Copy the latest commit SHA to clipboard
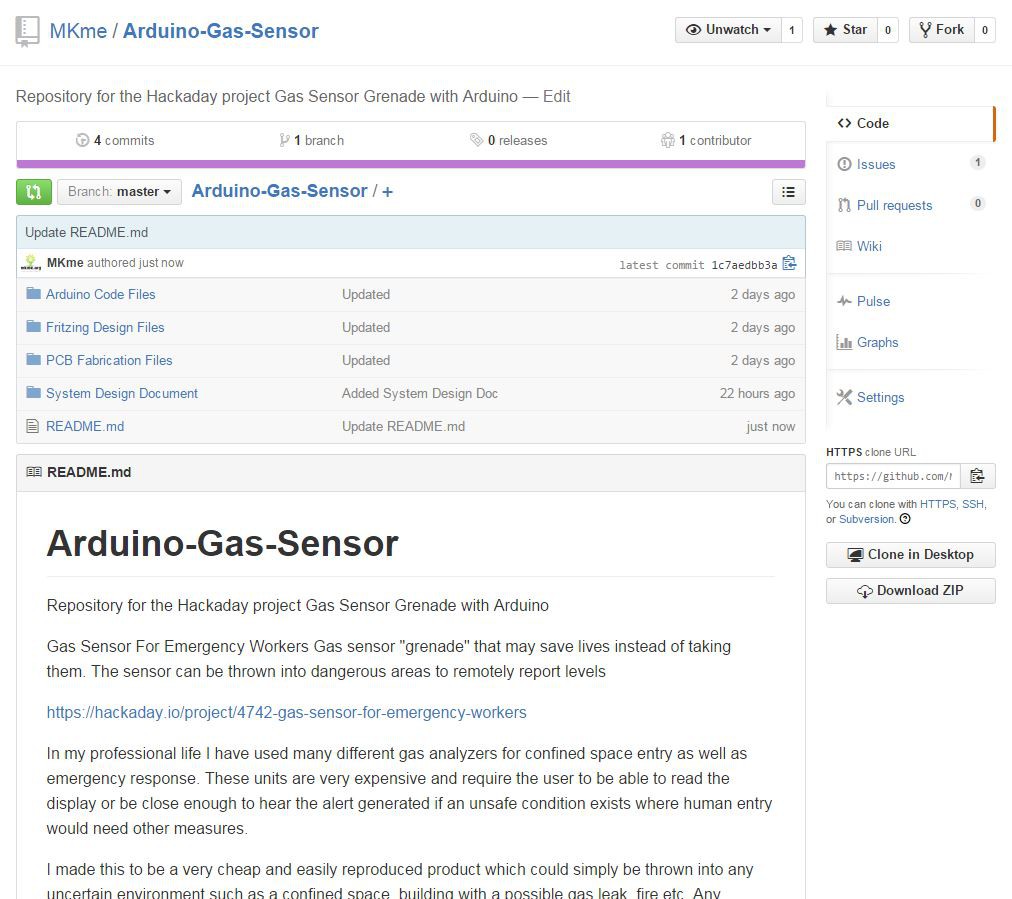 tap(789, 263)
